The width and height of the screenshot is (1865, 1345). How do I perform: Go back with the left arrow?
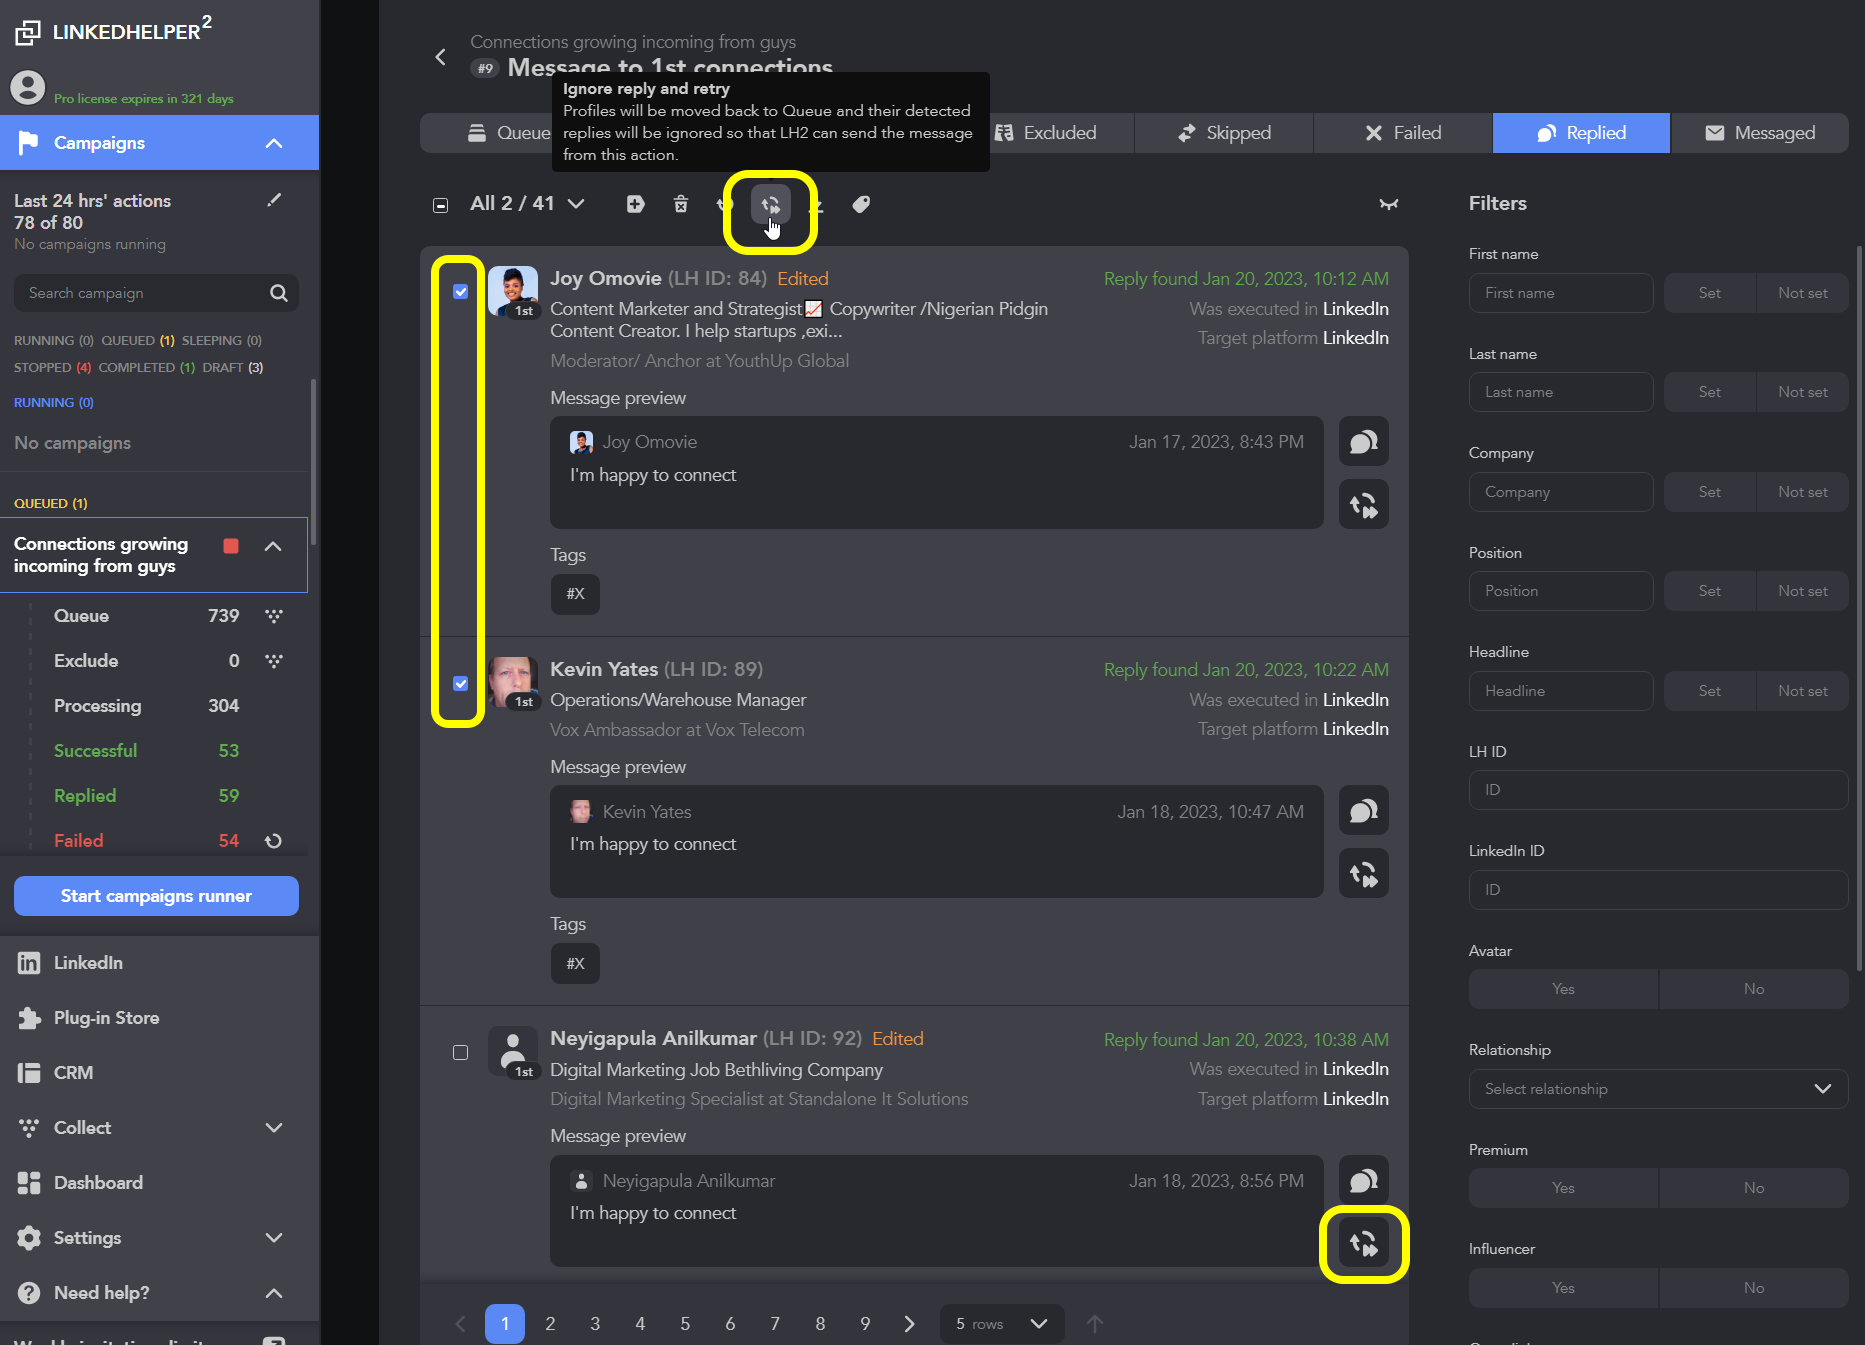coord(440,57)
